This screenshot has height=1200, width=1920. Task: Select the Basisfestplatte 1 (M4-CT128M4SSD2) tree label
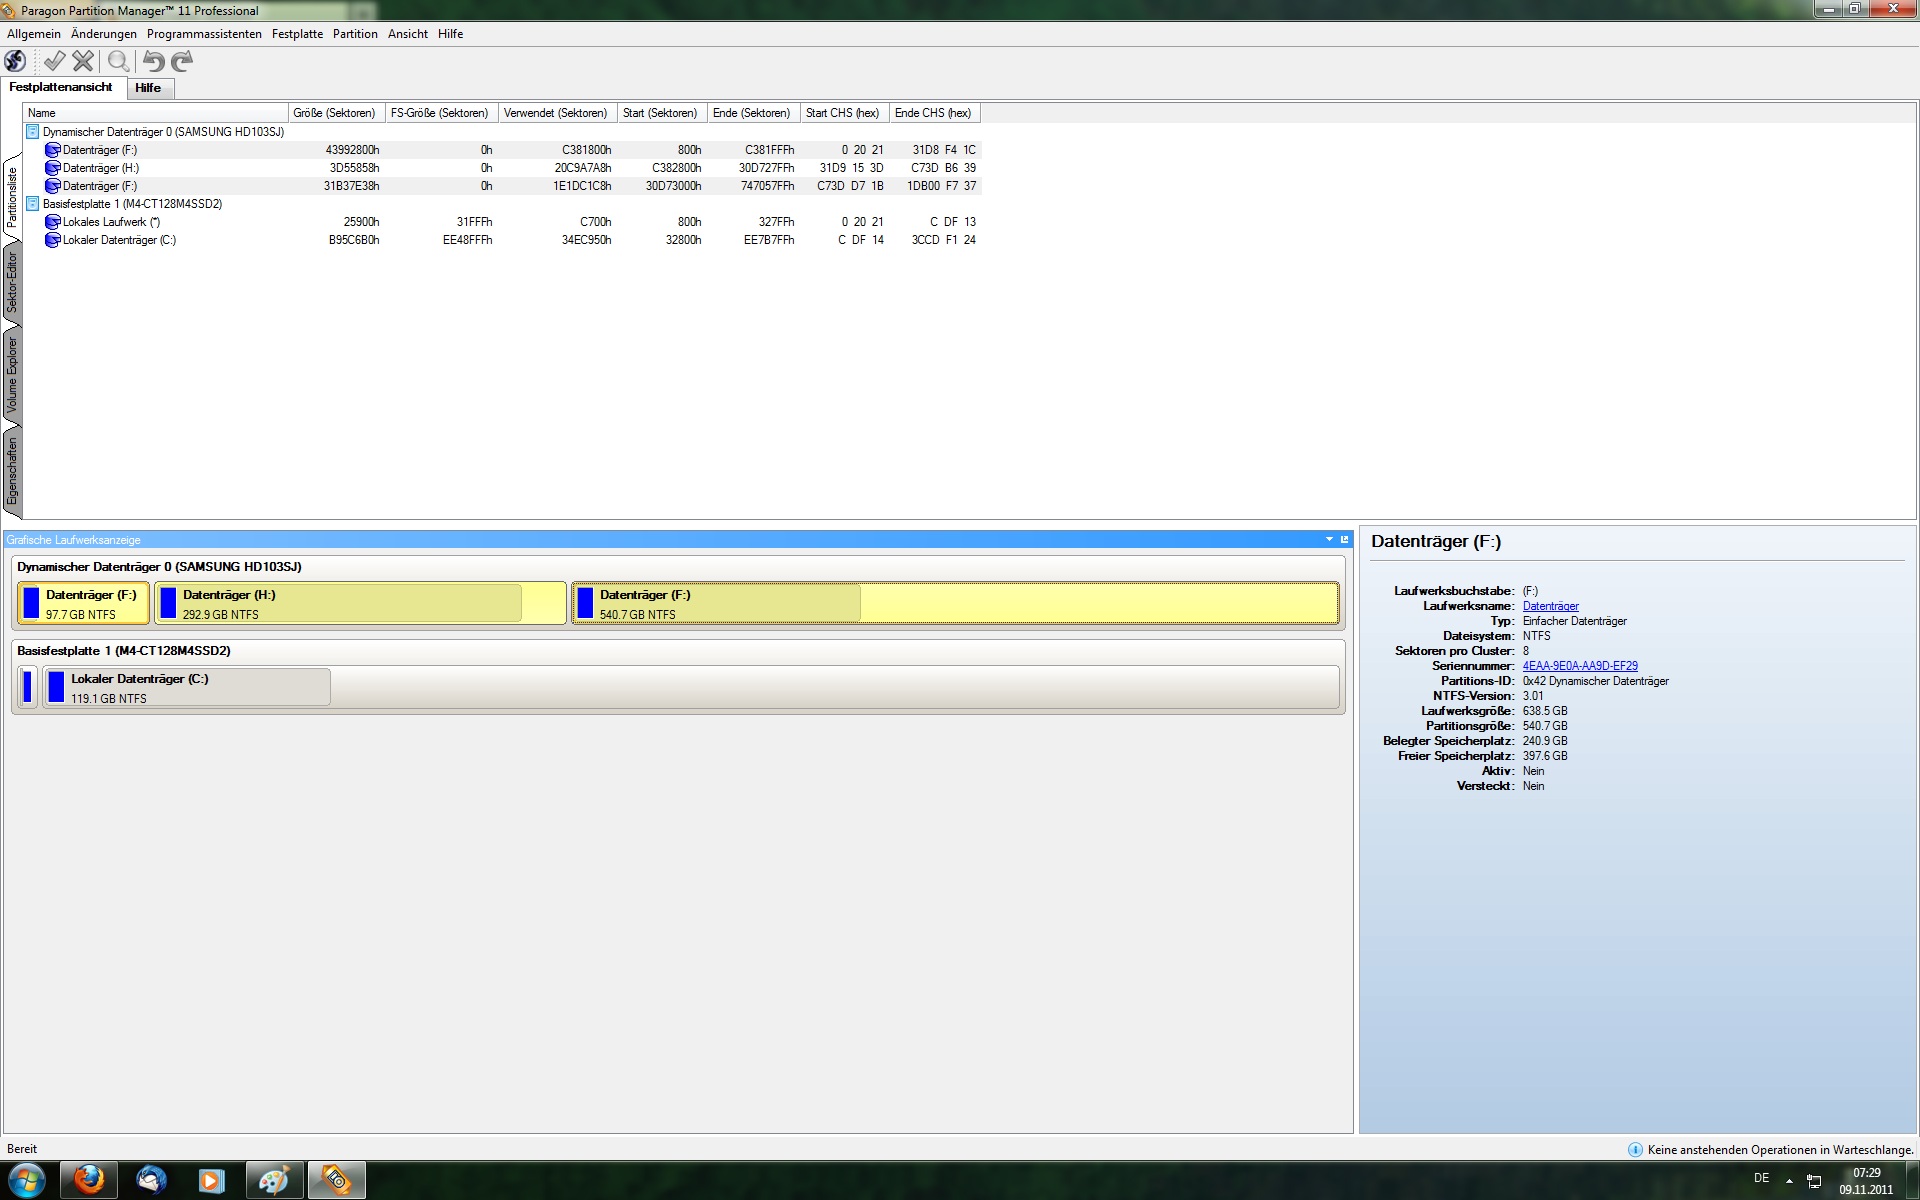(132, 204)
